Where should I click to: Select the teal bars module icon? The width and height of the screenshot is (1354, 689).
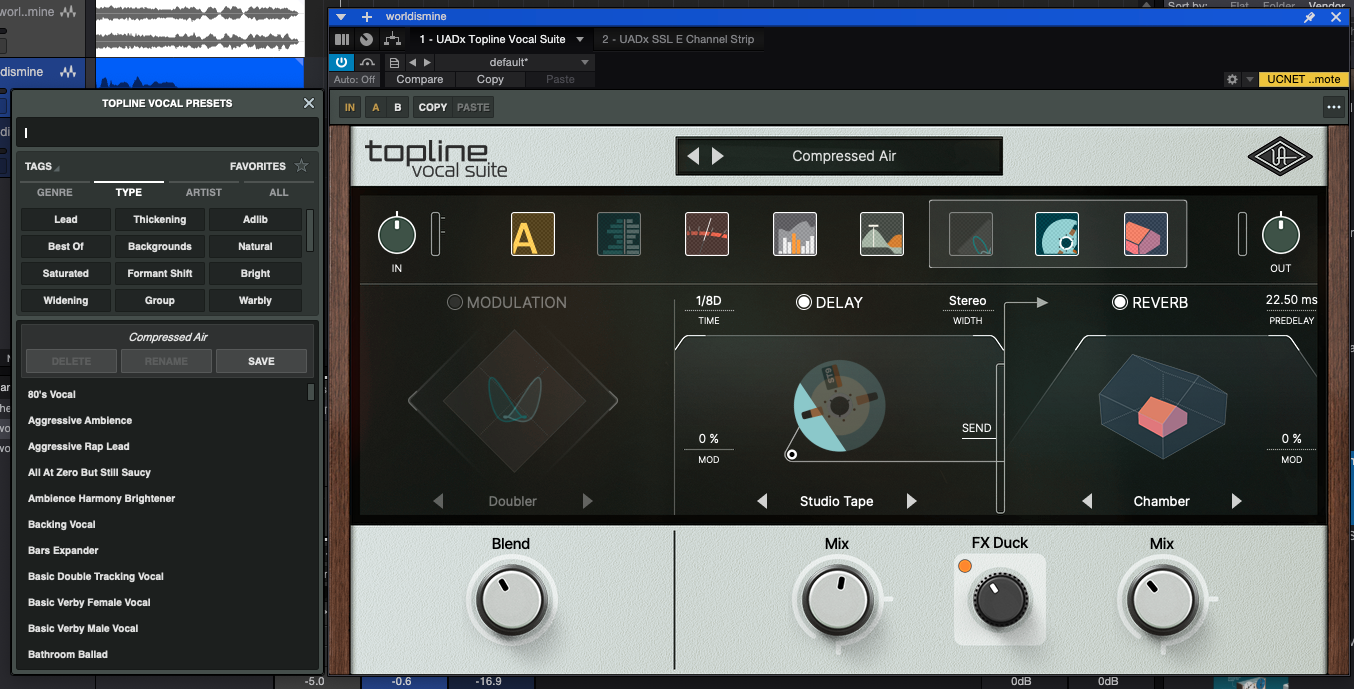click(619, 234)
